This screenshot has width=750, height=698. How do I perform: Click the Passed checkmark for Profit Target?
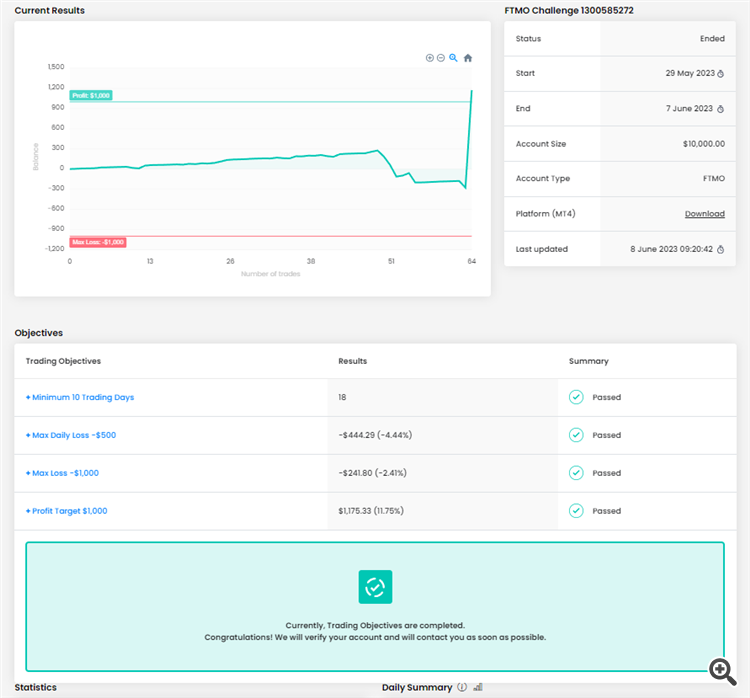576,510
